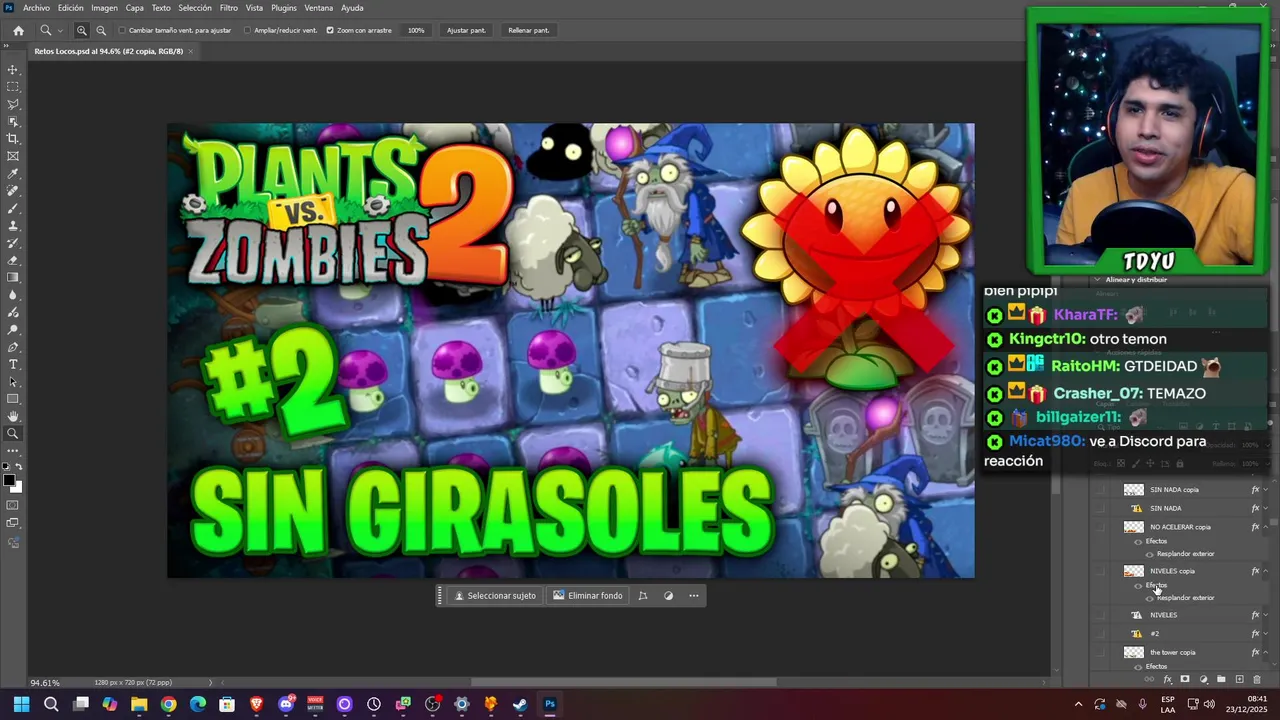This screenshot has width=1280, height=720.
Task: Select the Horizontal Type tool
Action: [x=13, y=364]
